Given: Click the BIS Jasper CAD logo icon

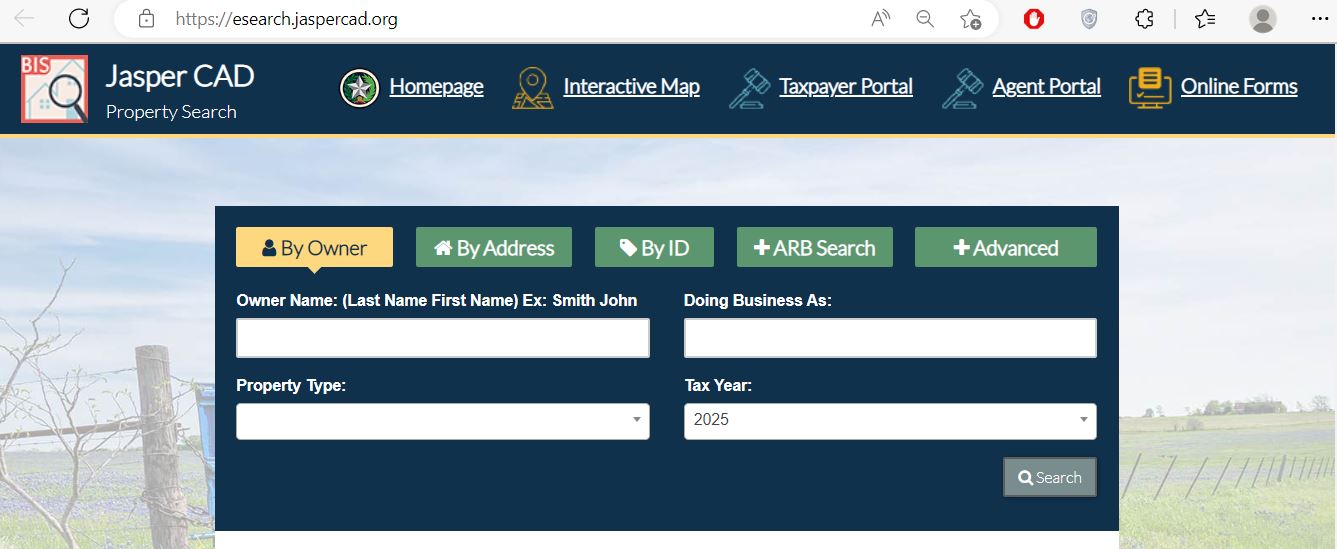Looking at the screenshot, I should (x=54, y=89).
